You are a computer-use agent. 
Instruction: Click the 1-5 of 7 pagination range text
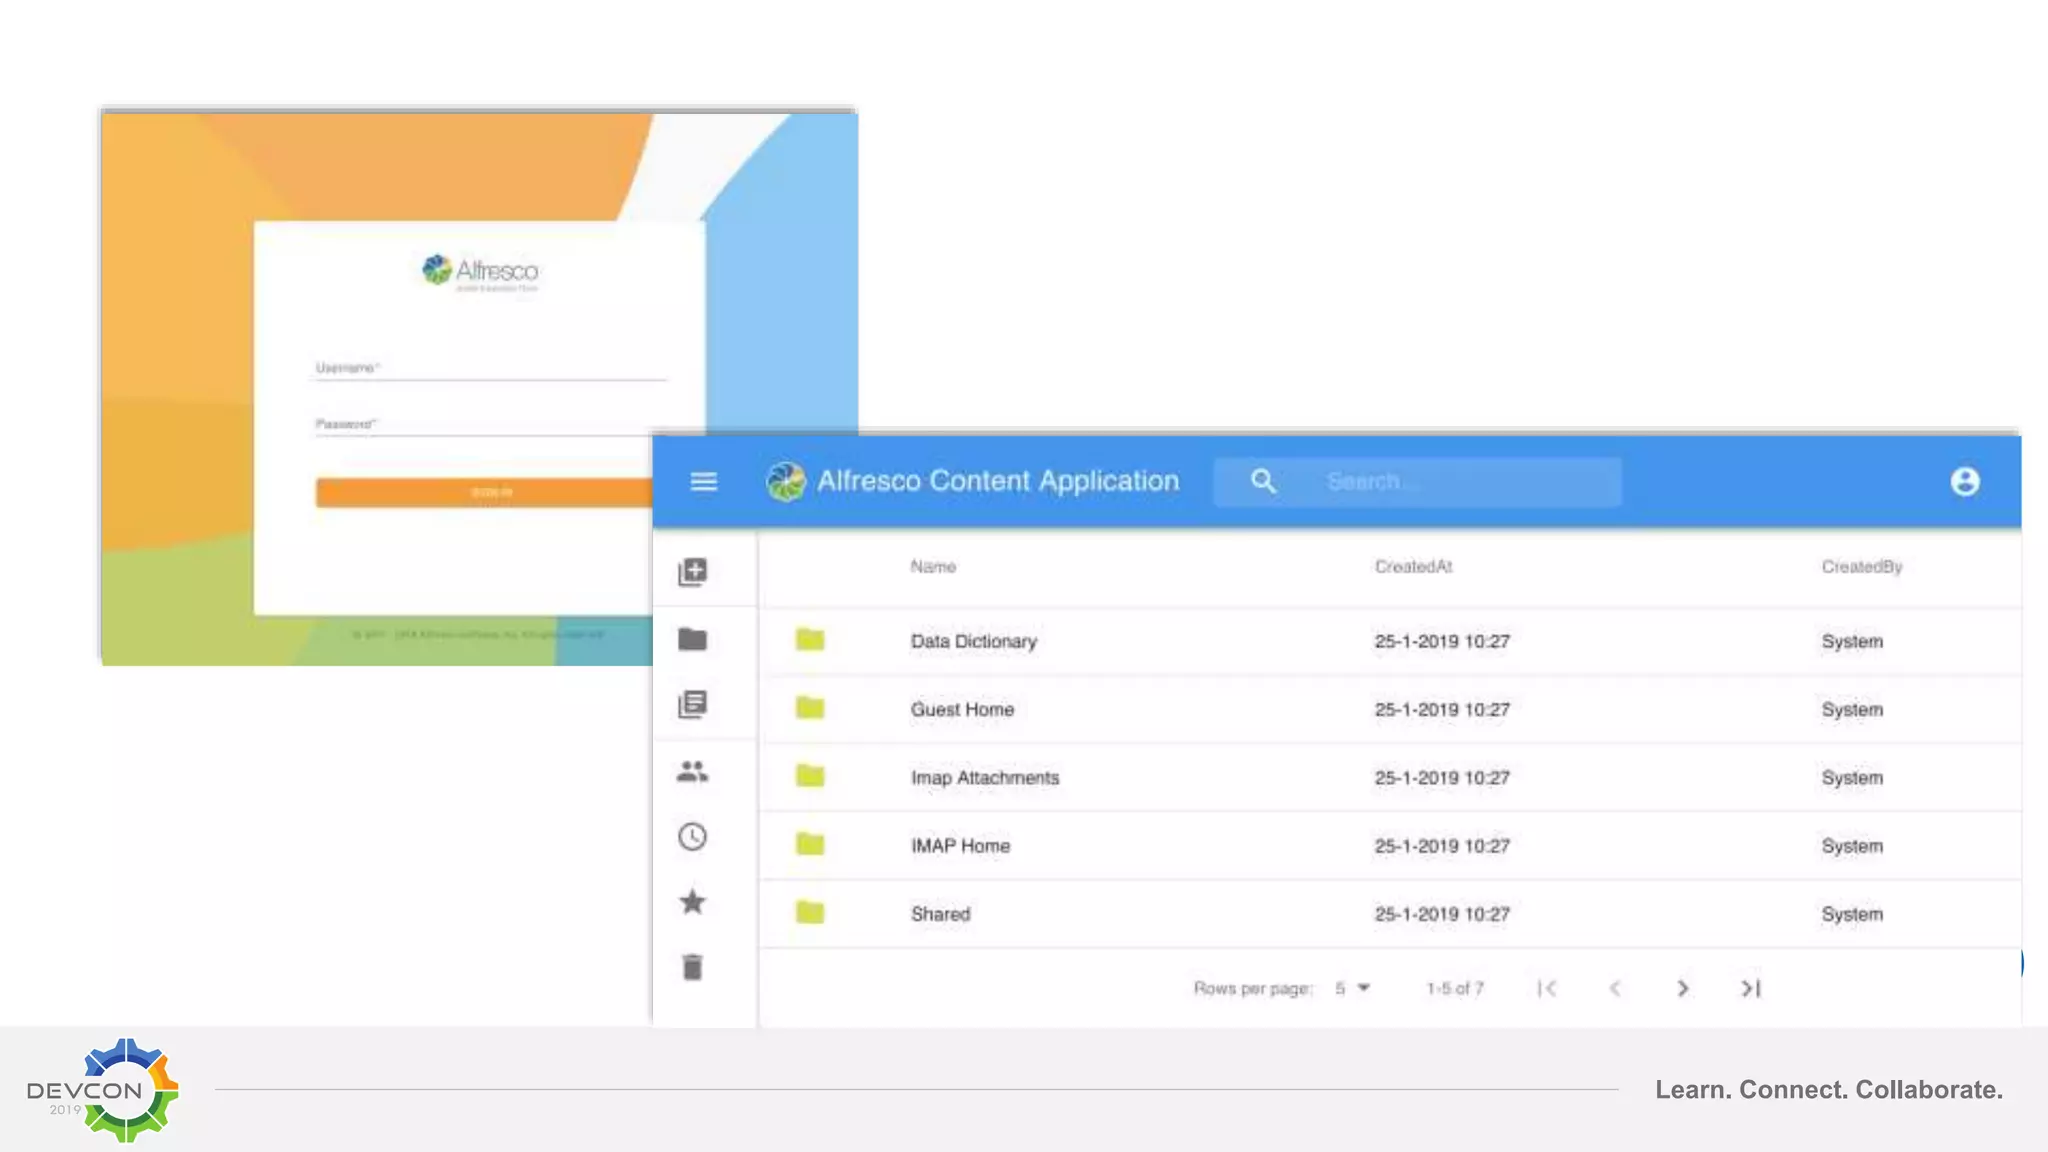(1455, 989)
